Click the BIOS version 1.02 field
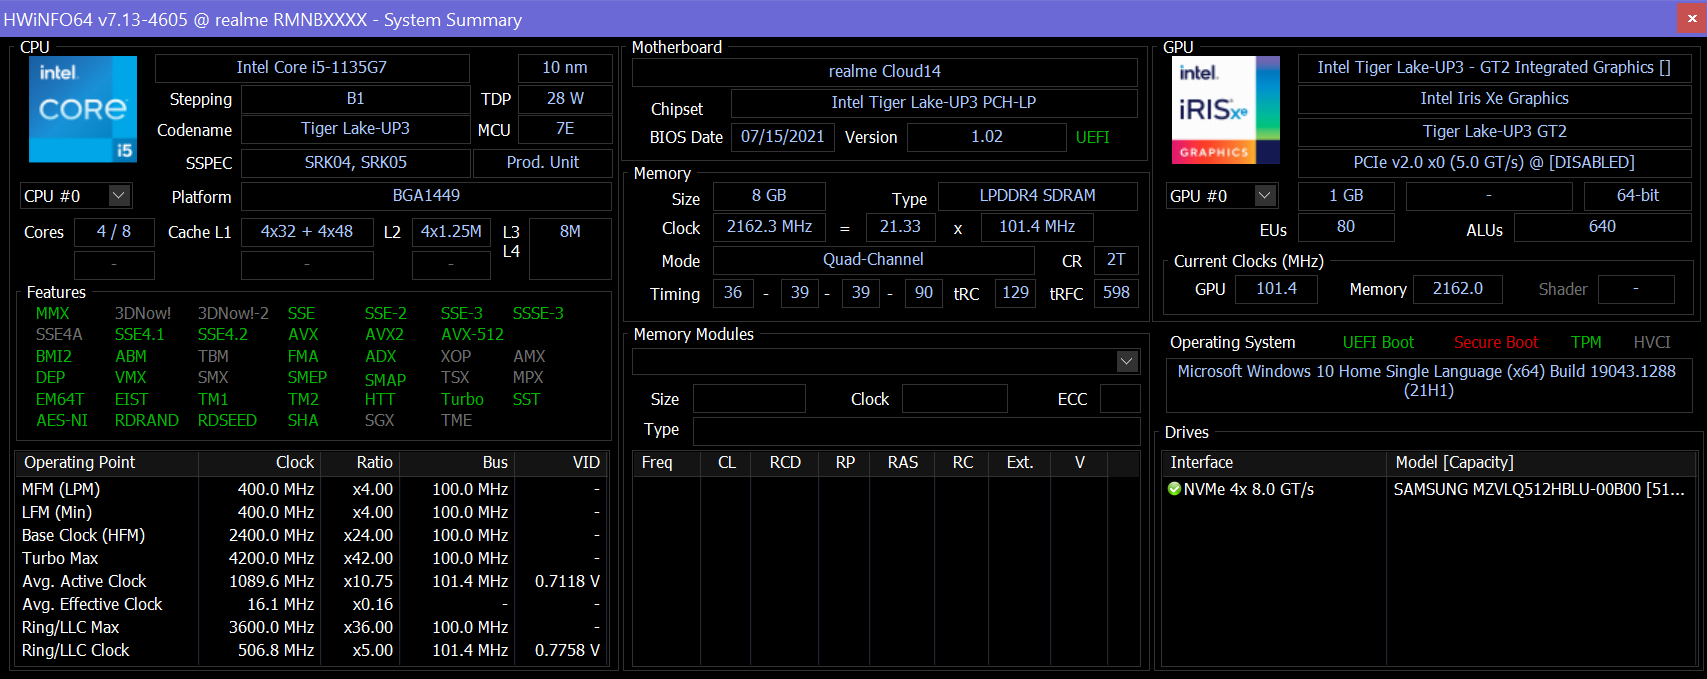1707x679 pixels. 987,137
